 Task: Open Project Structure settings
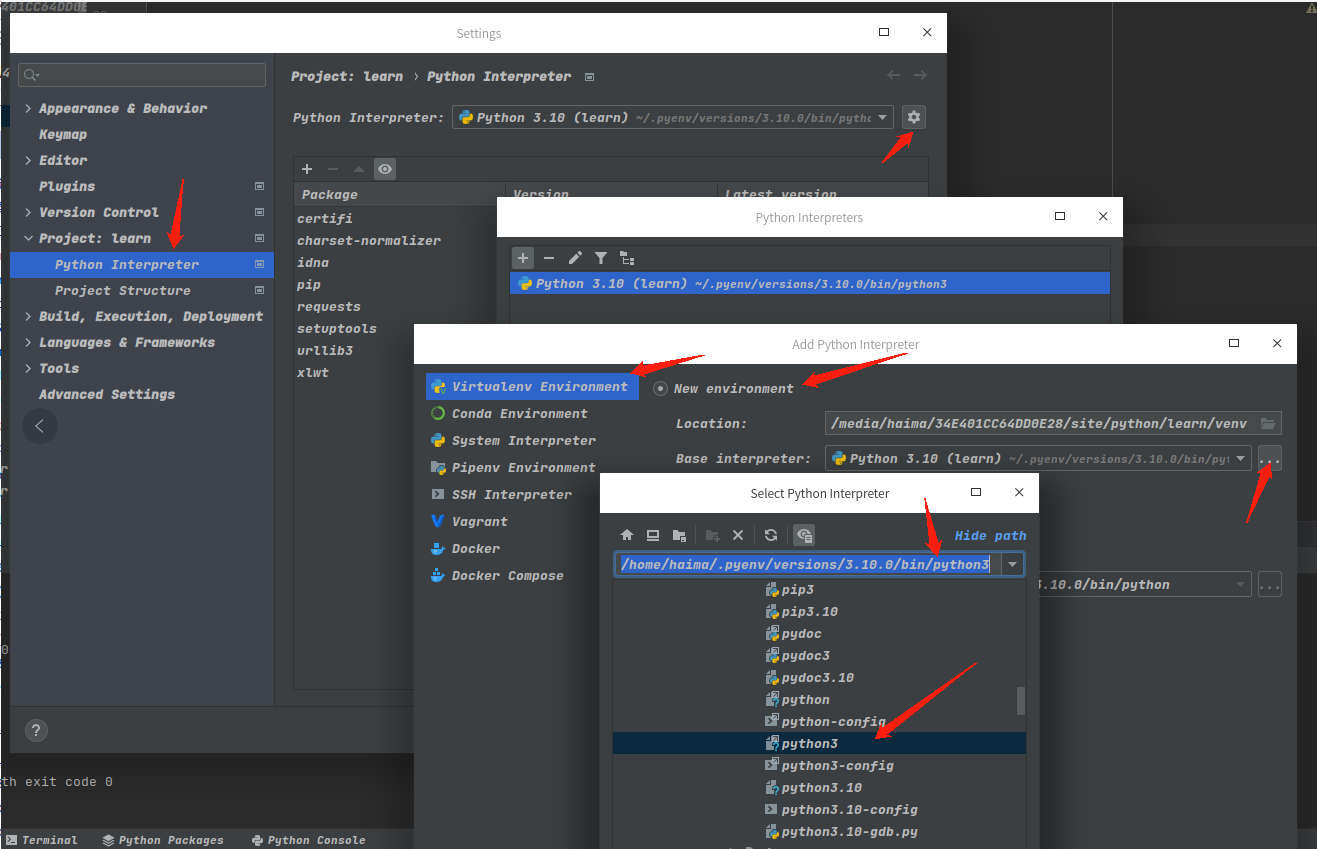point(123,290)
